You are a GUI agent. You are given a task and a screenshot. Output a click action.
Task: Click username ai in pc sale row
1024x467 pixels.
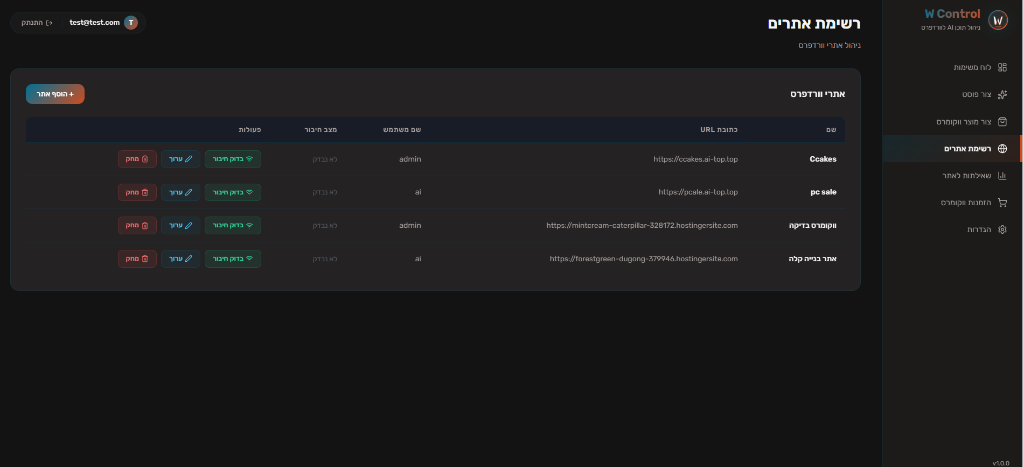pyautogui.click(x=418, y=193)
